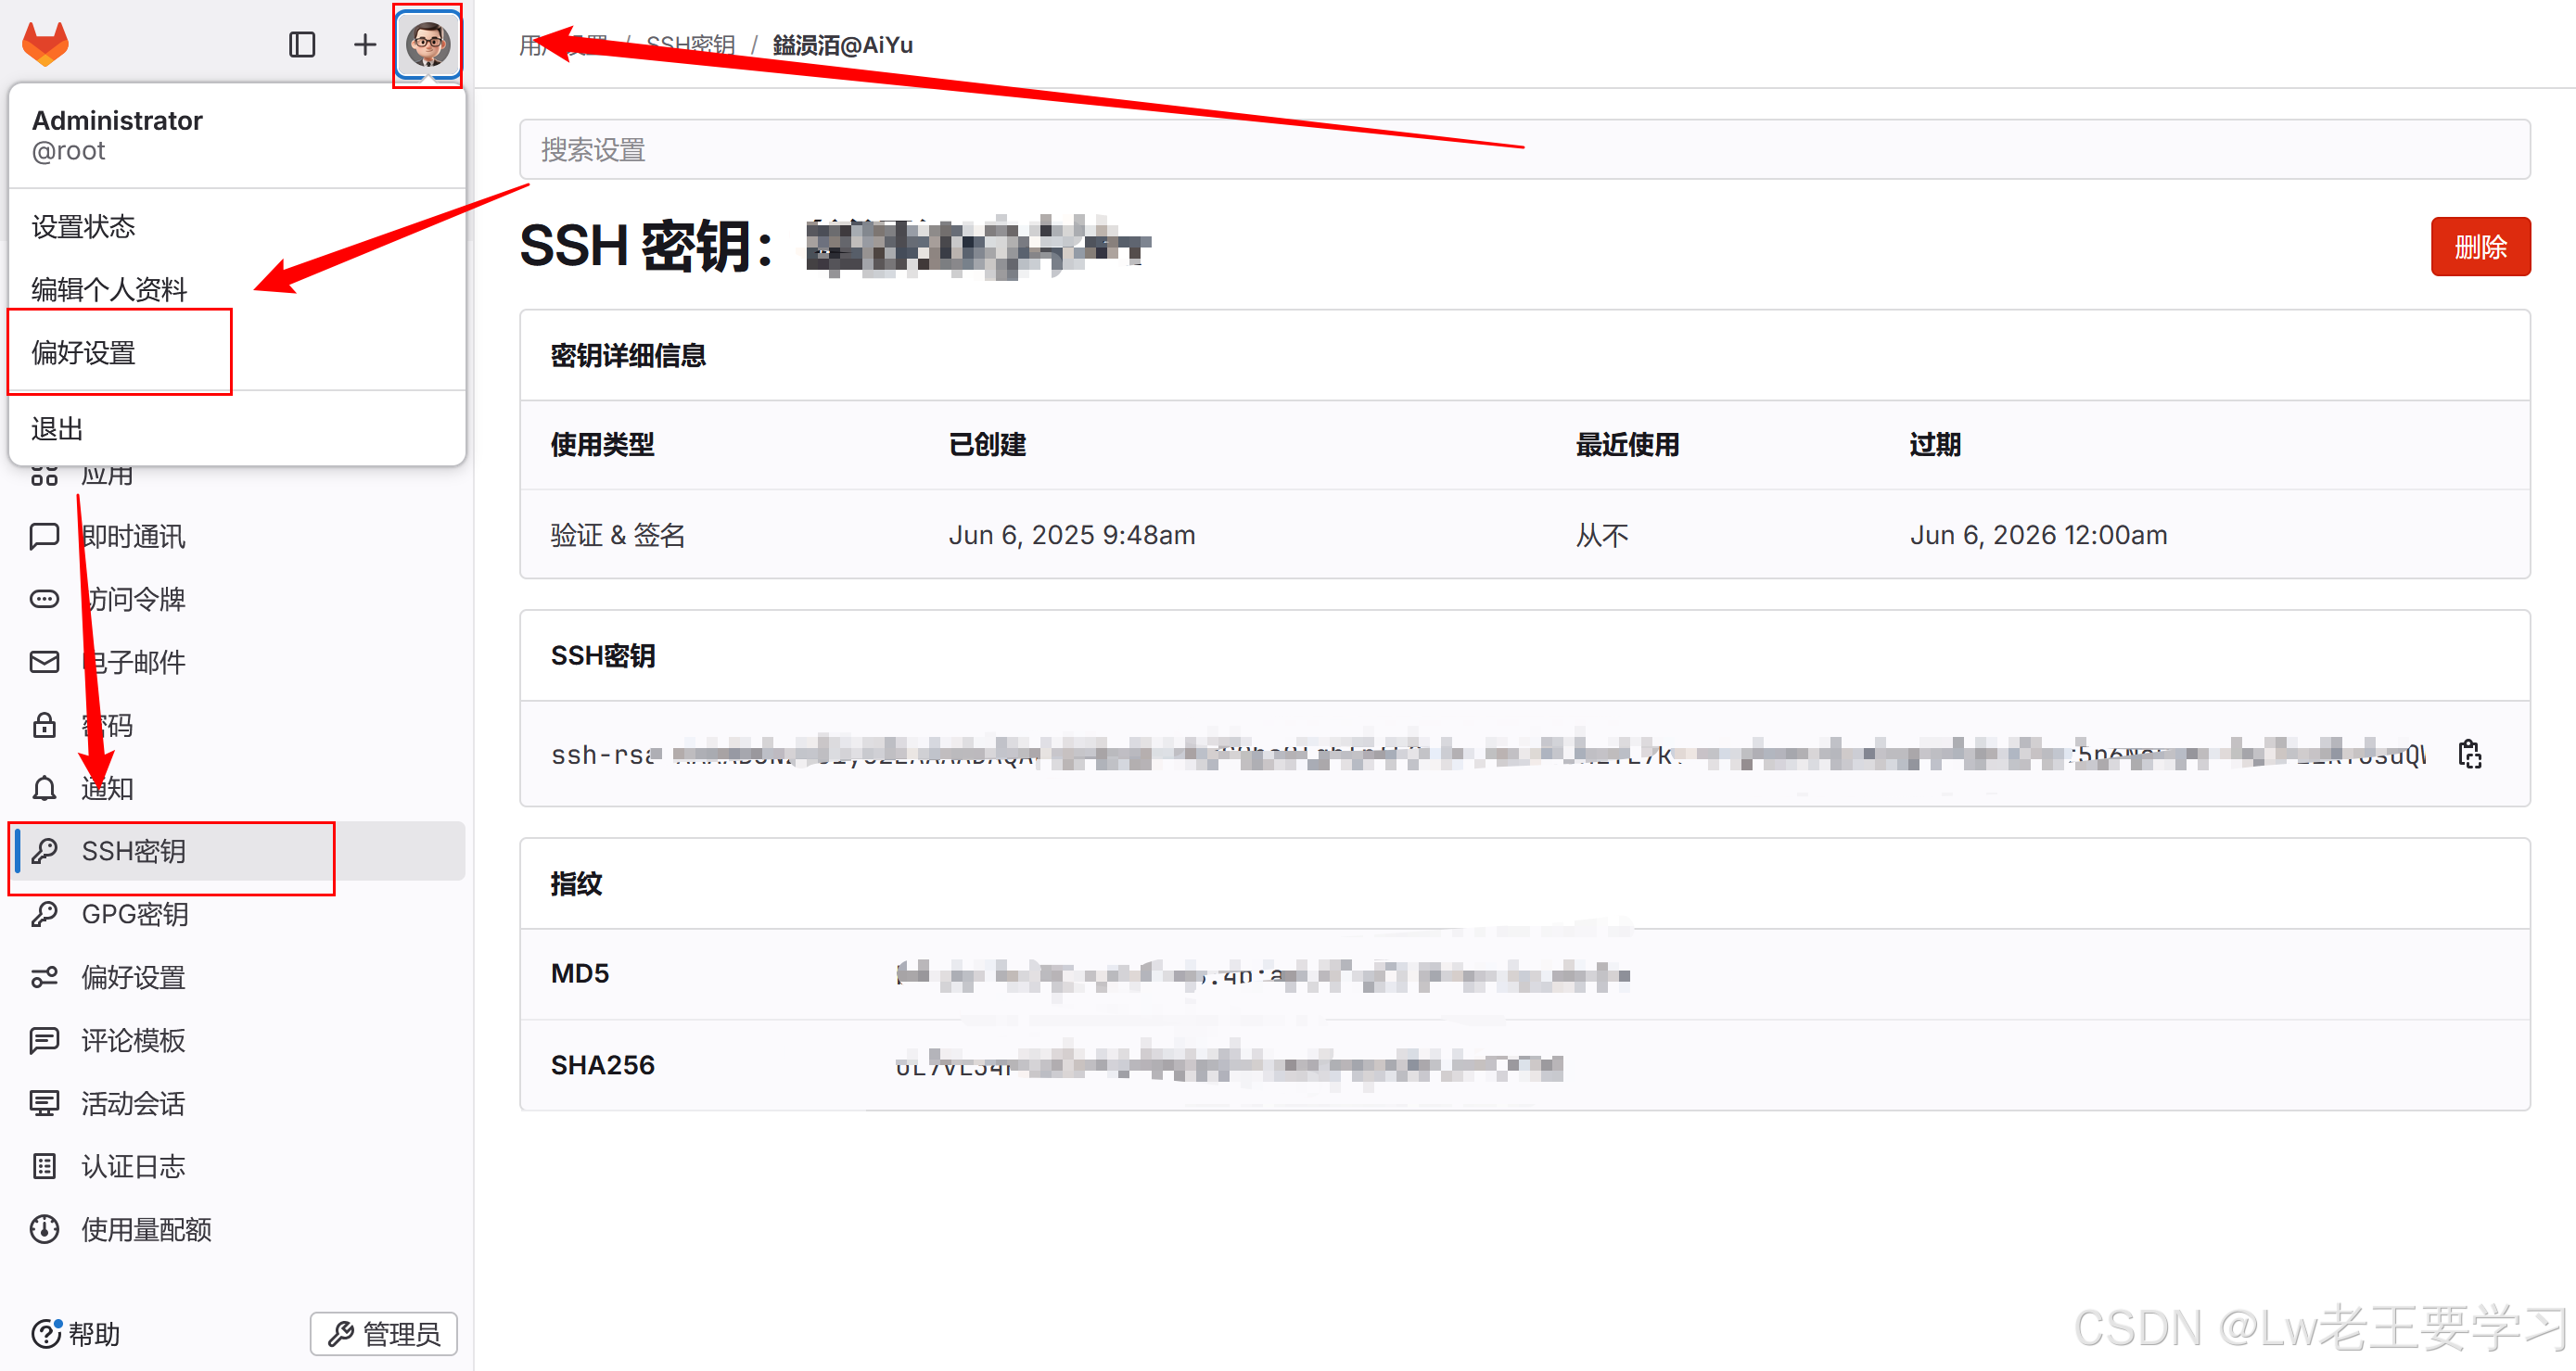Click the 搜索设置 search field
2576x1371 pixels.
[x=1524, y=150]
